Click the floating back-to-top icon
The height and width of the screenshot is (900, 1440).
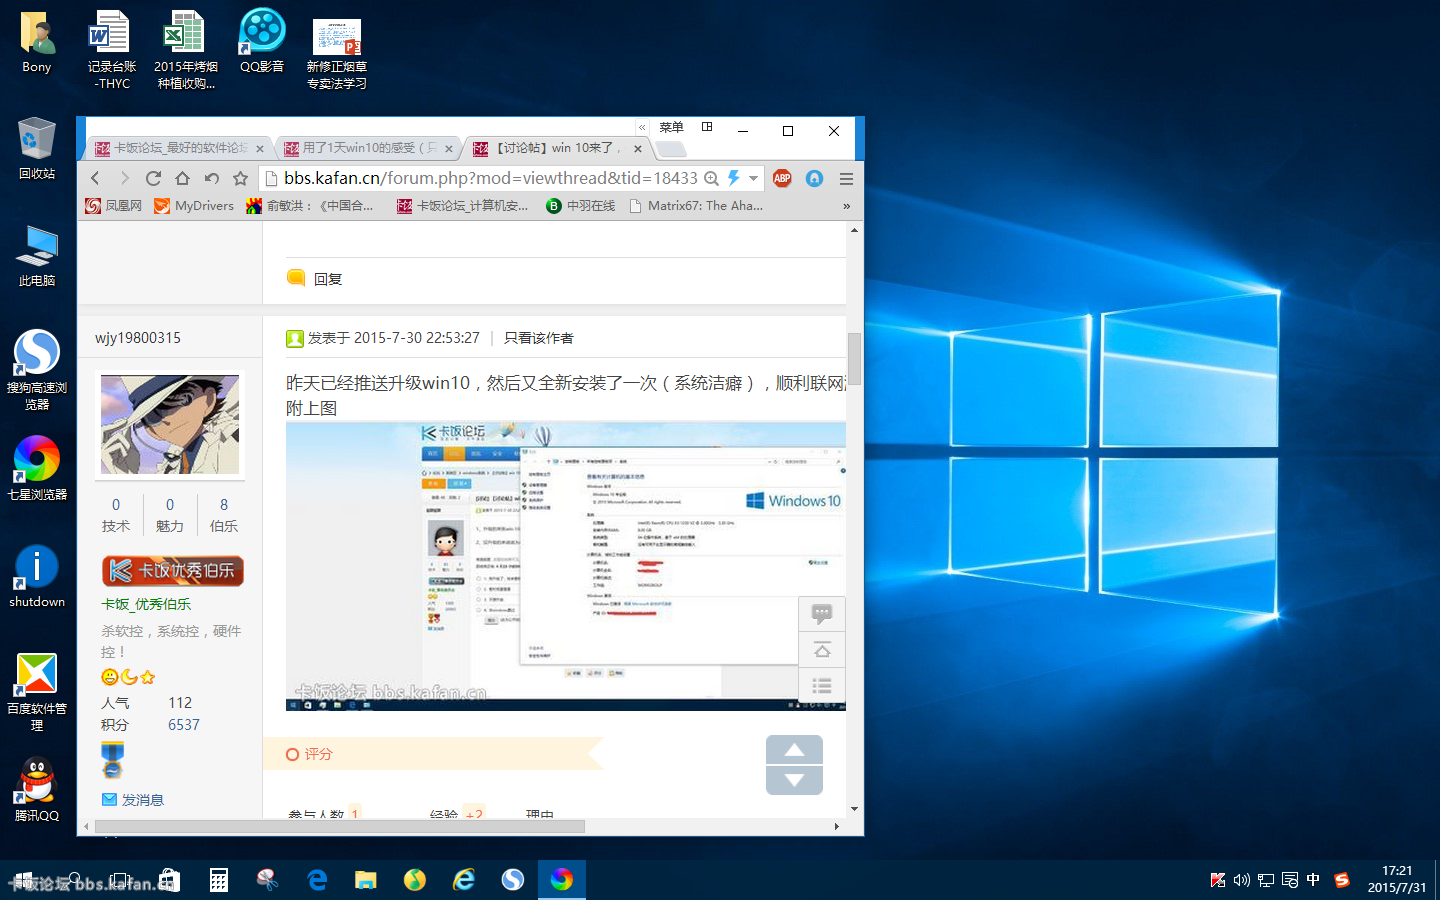(x=822, y=650)
